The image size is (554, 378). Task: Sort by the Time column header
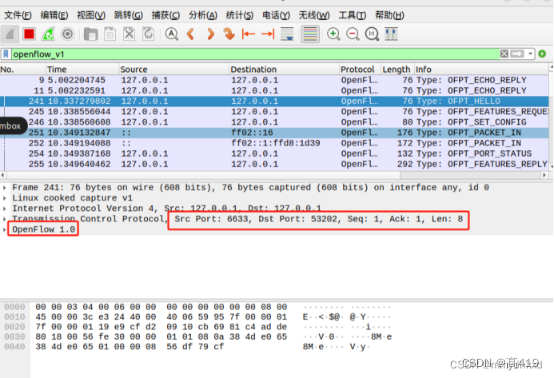[82, 69]
